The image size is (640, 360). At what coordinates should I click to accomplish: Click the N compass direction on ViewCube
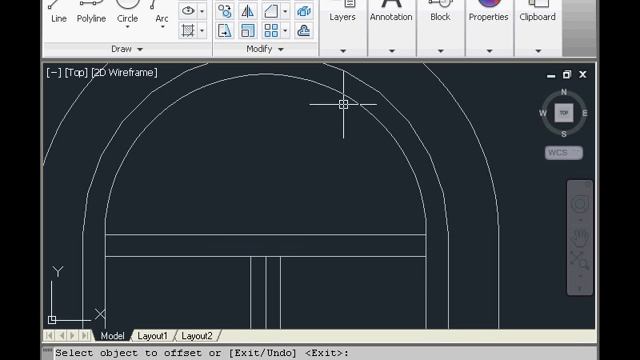(564, 92)
